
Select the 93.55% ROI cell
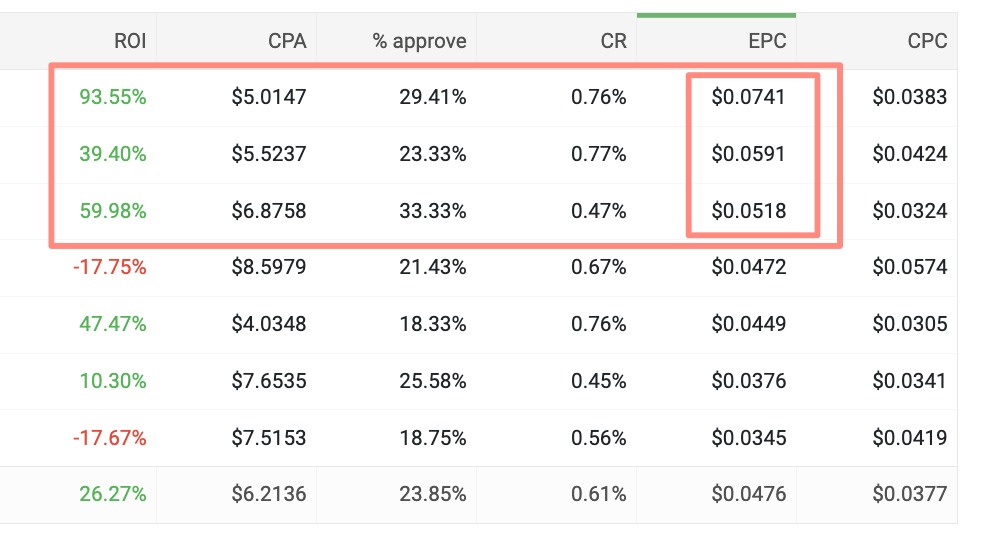pyautogui.click(x=112, y=97)
